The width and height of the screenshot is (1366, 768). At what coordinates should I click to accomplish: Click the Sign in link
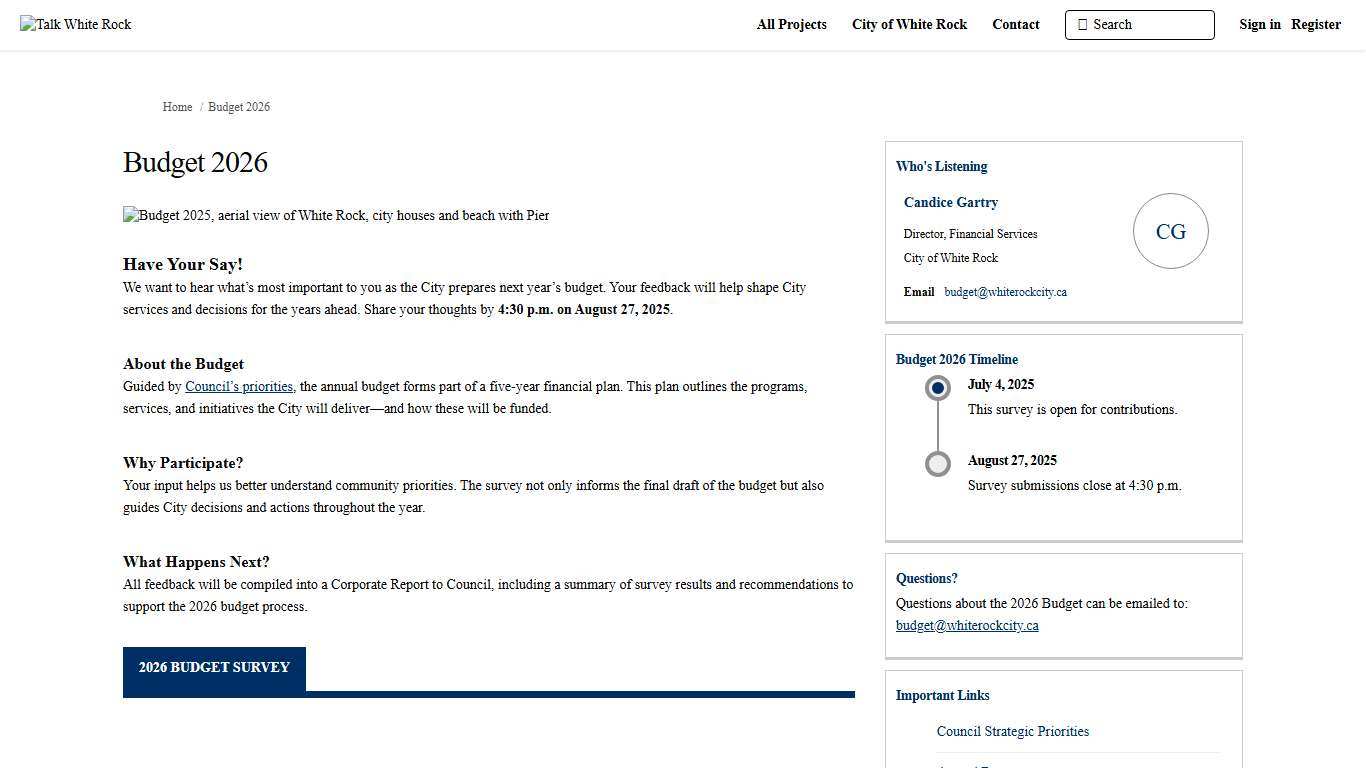1259,25
